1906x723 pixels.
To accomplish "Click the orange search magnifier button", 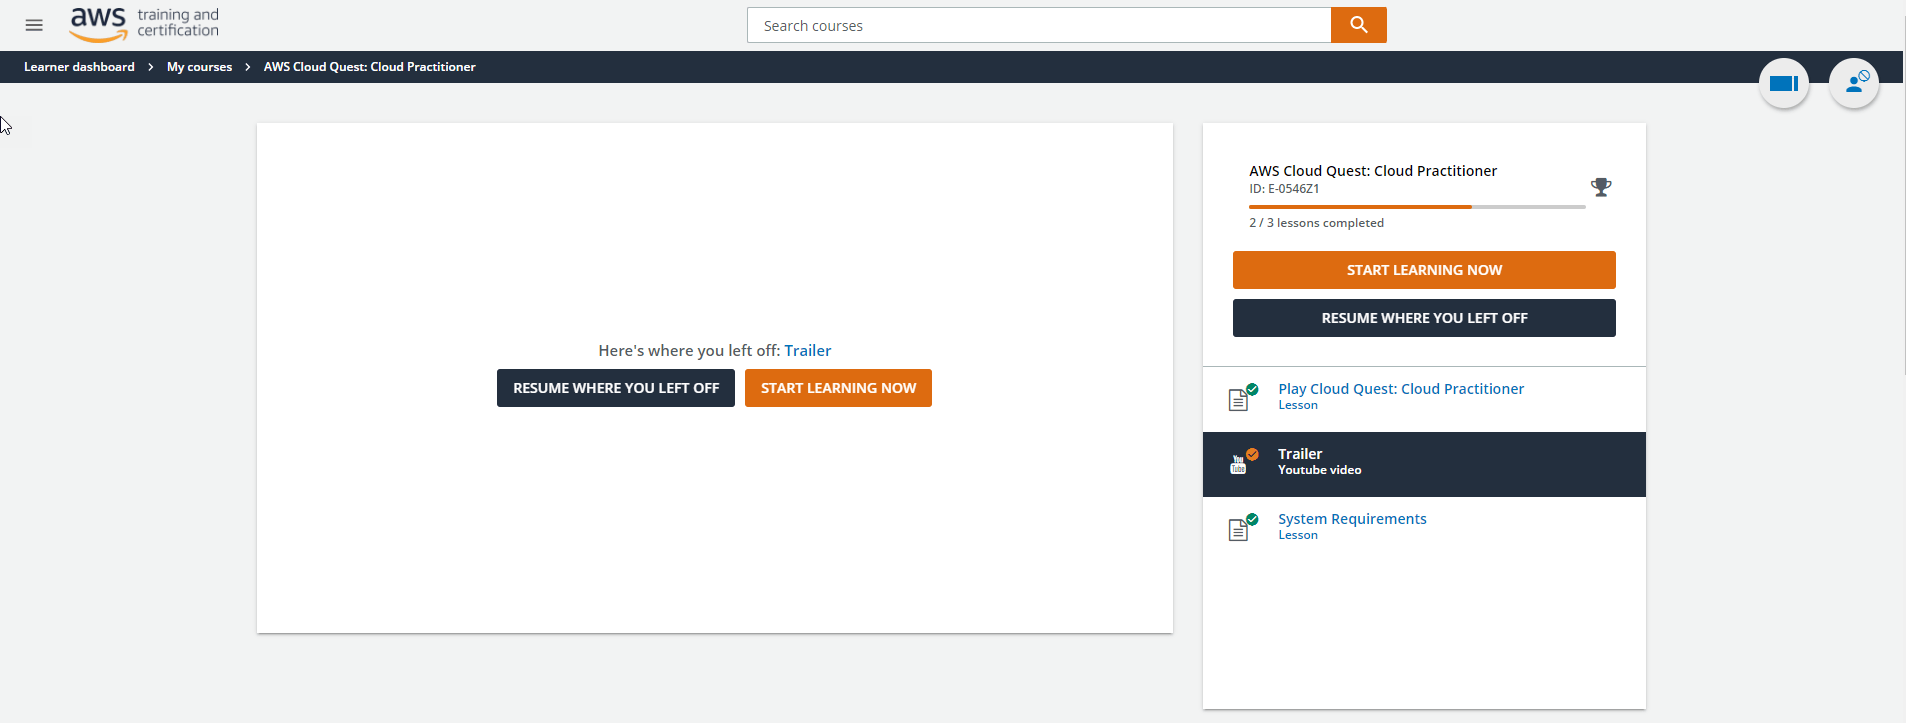I will (x=1358, y=25).
